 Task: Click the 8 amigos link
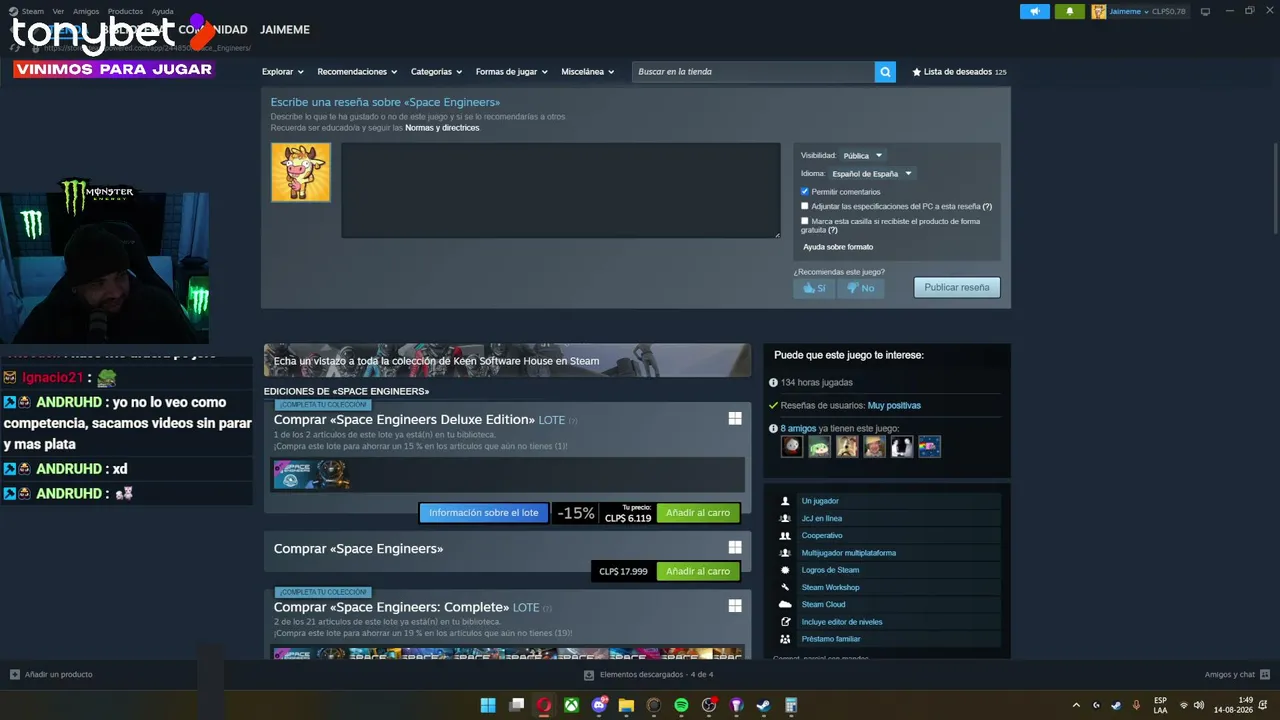click(798, 429)
